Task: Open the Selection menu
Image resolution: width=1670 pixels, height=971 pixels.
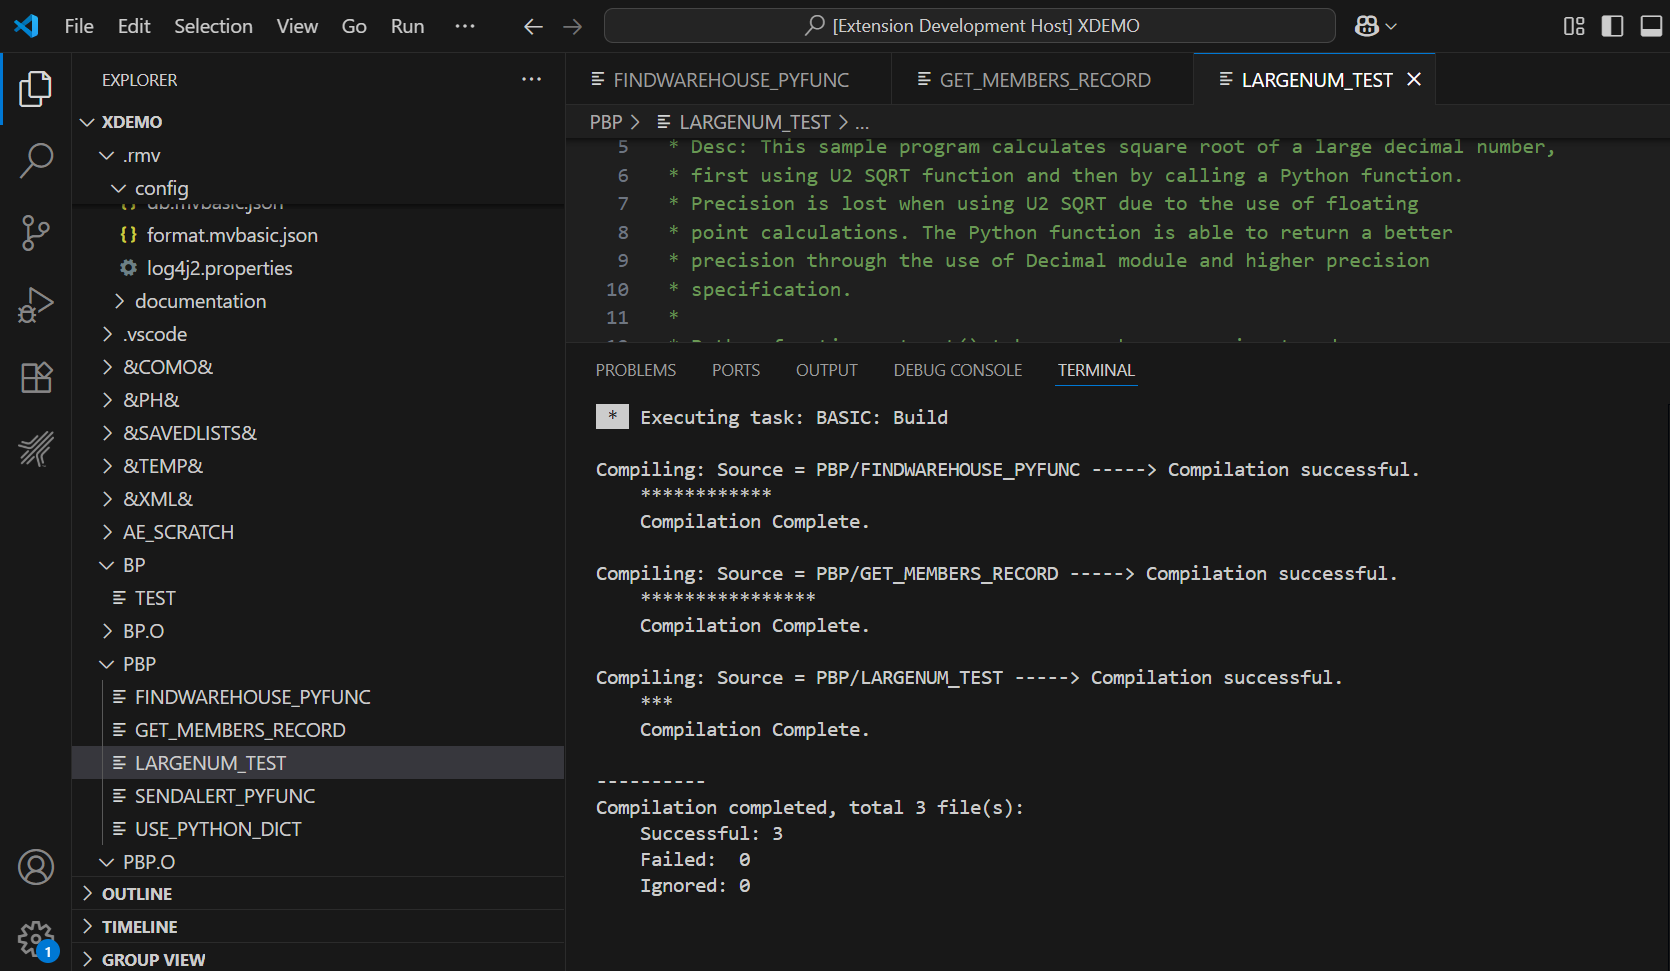Action: [213, 26]
